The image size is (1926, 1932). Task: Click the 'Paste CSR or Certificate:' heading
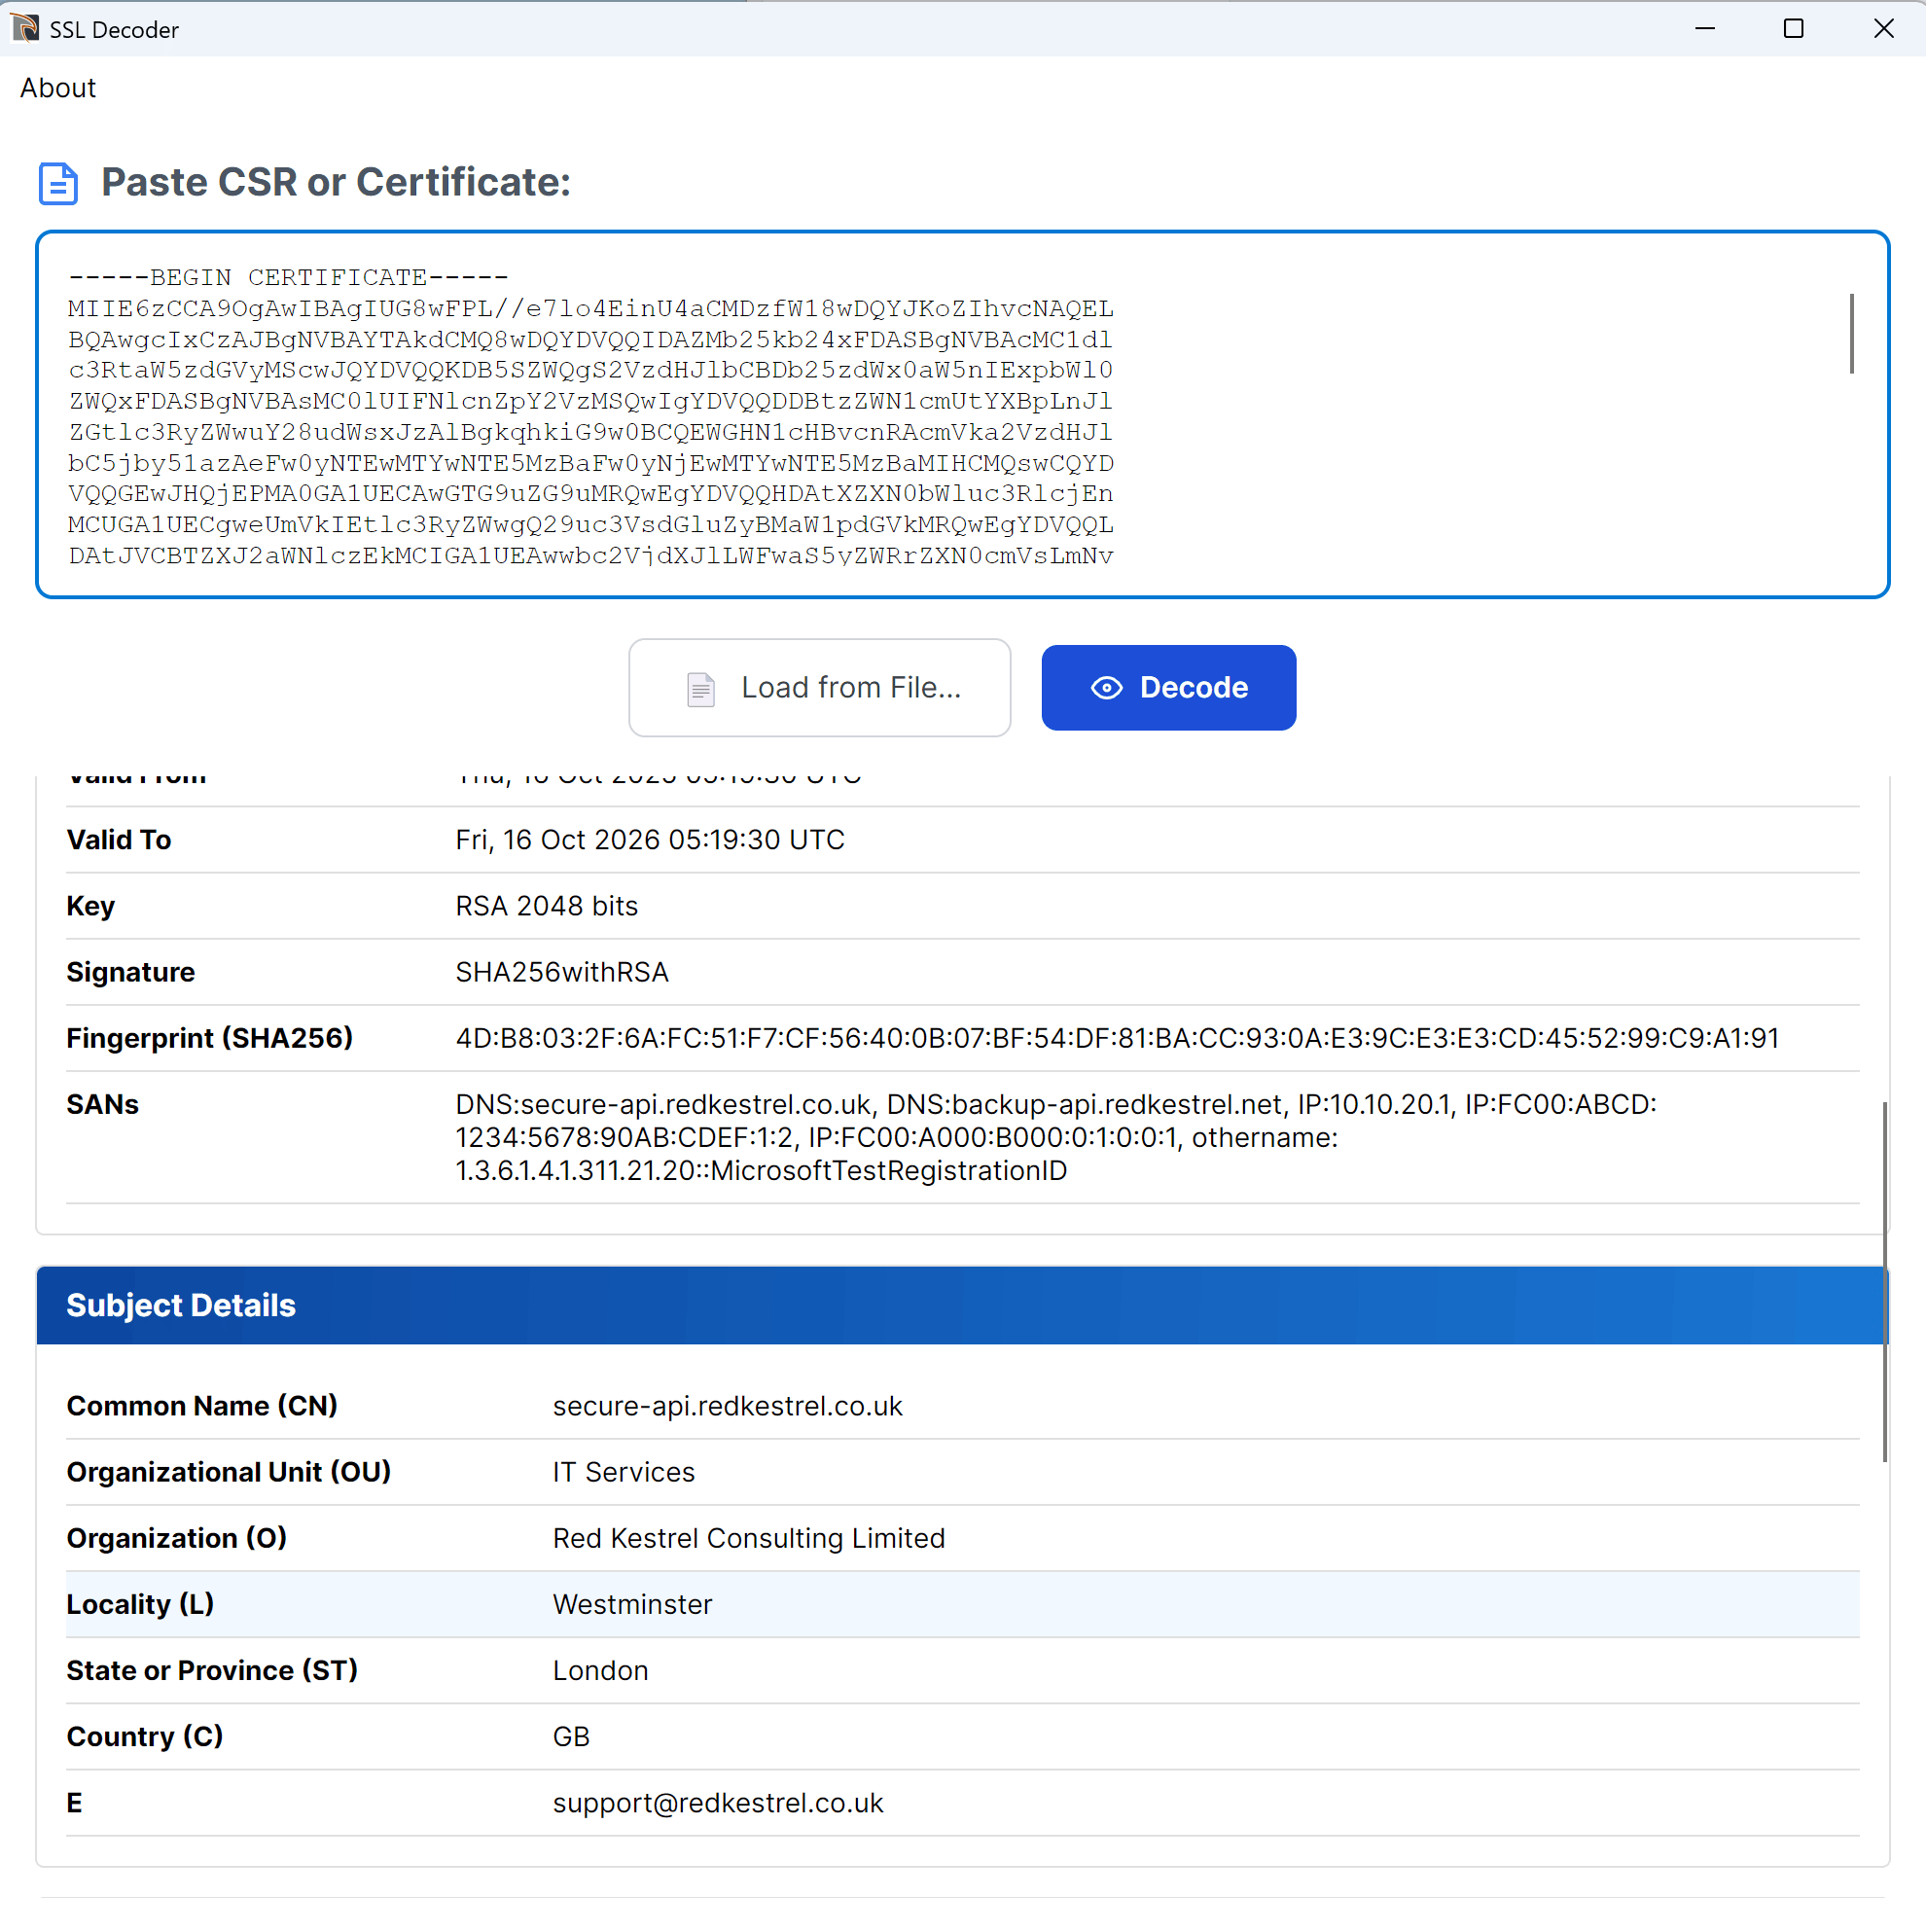336,182
